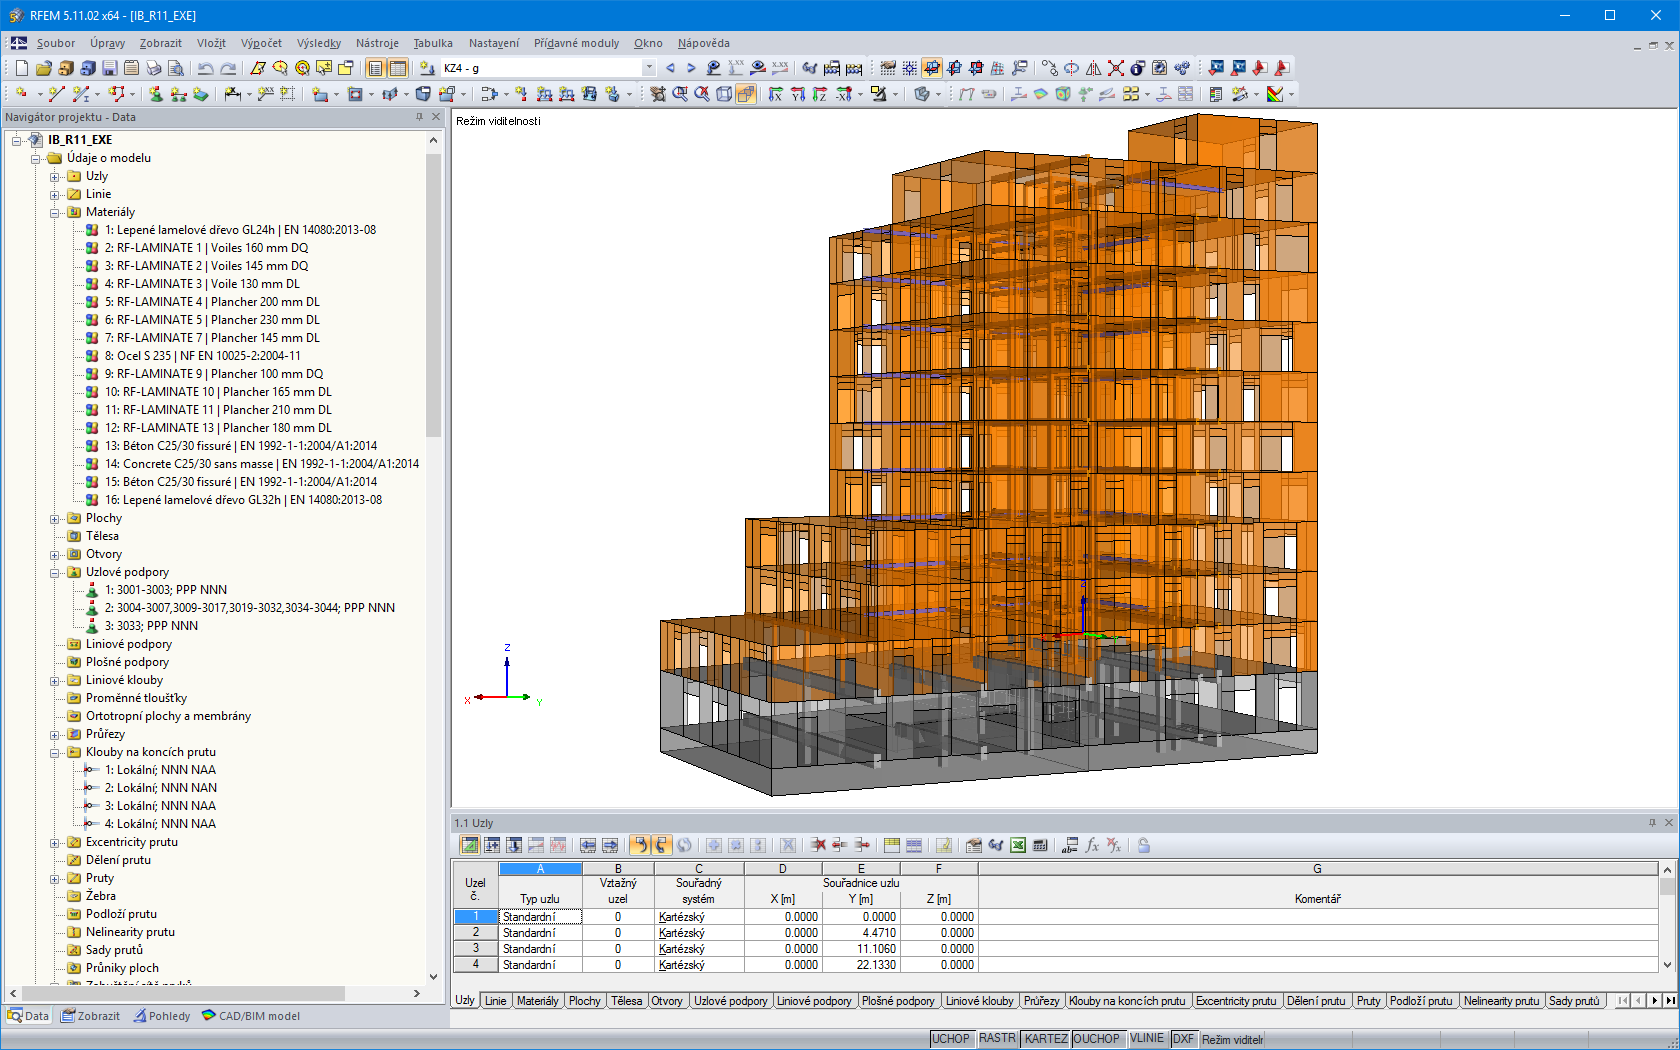This screenshot has width=1680, height=1050.
Task: Select the red X delete row icon
Action: click(x=816, y=845)
